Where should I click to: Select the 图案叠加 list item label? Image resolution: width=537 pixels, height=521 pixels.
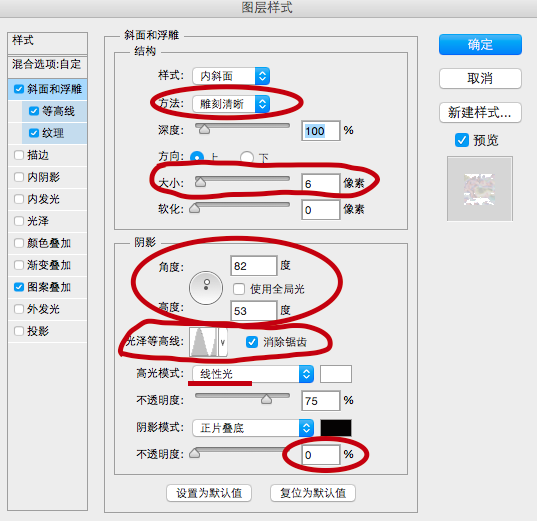(49, 287)
